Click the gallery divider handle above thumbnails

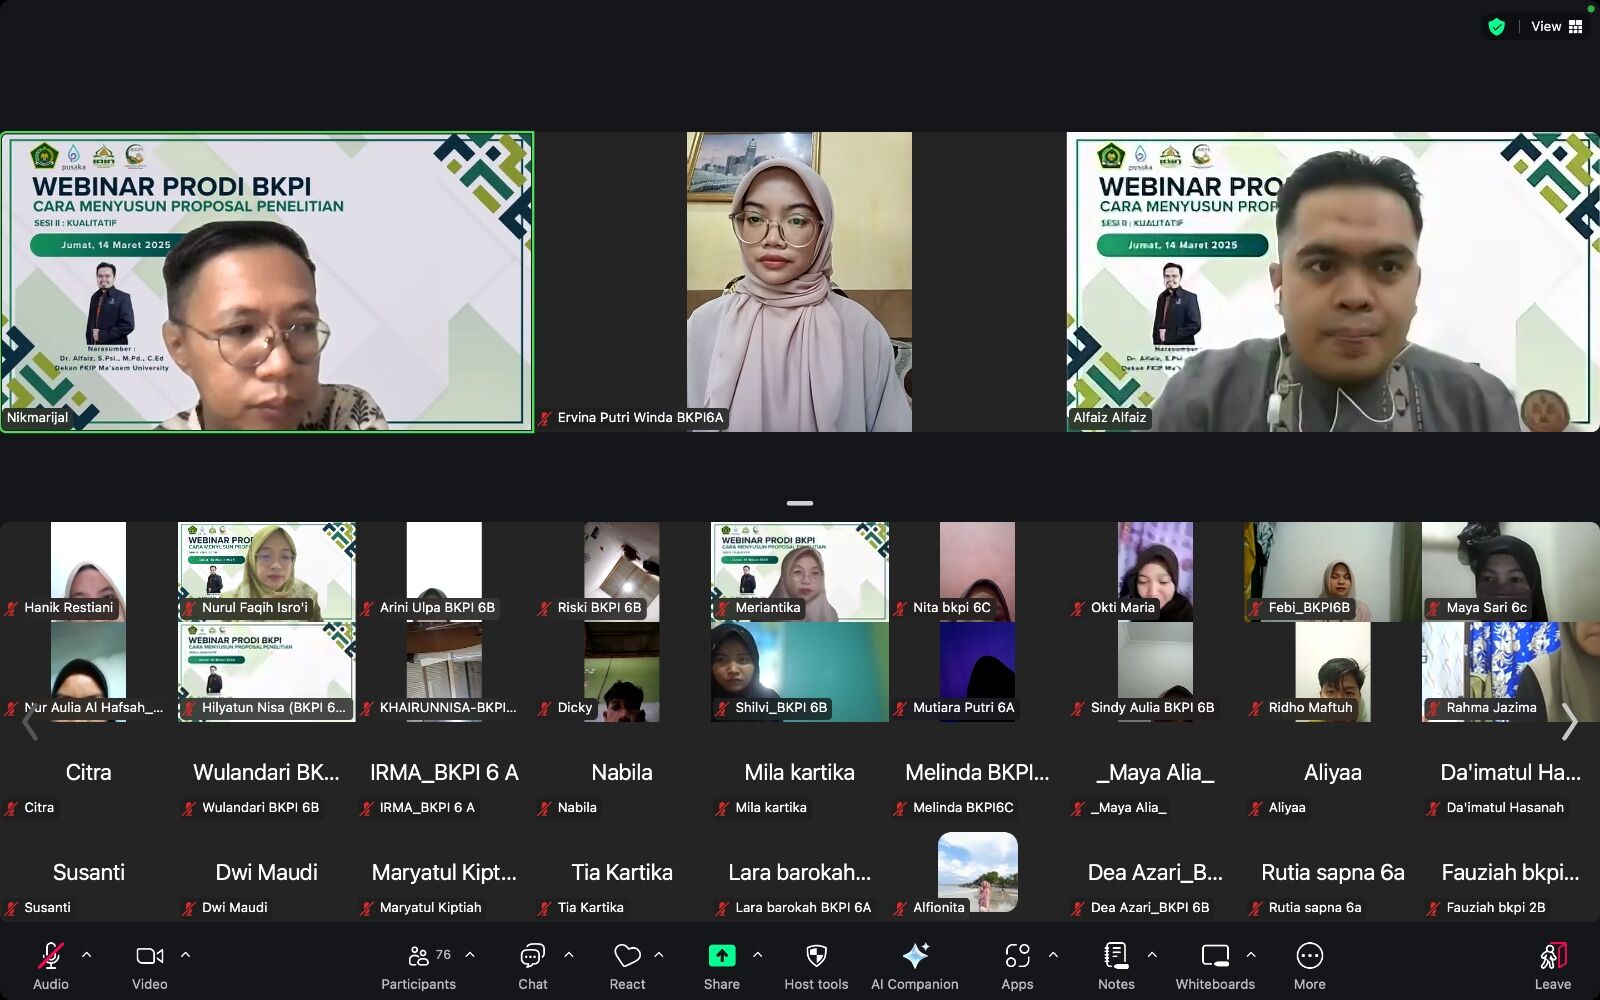(x=799, y=503)
